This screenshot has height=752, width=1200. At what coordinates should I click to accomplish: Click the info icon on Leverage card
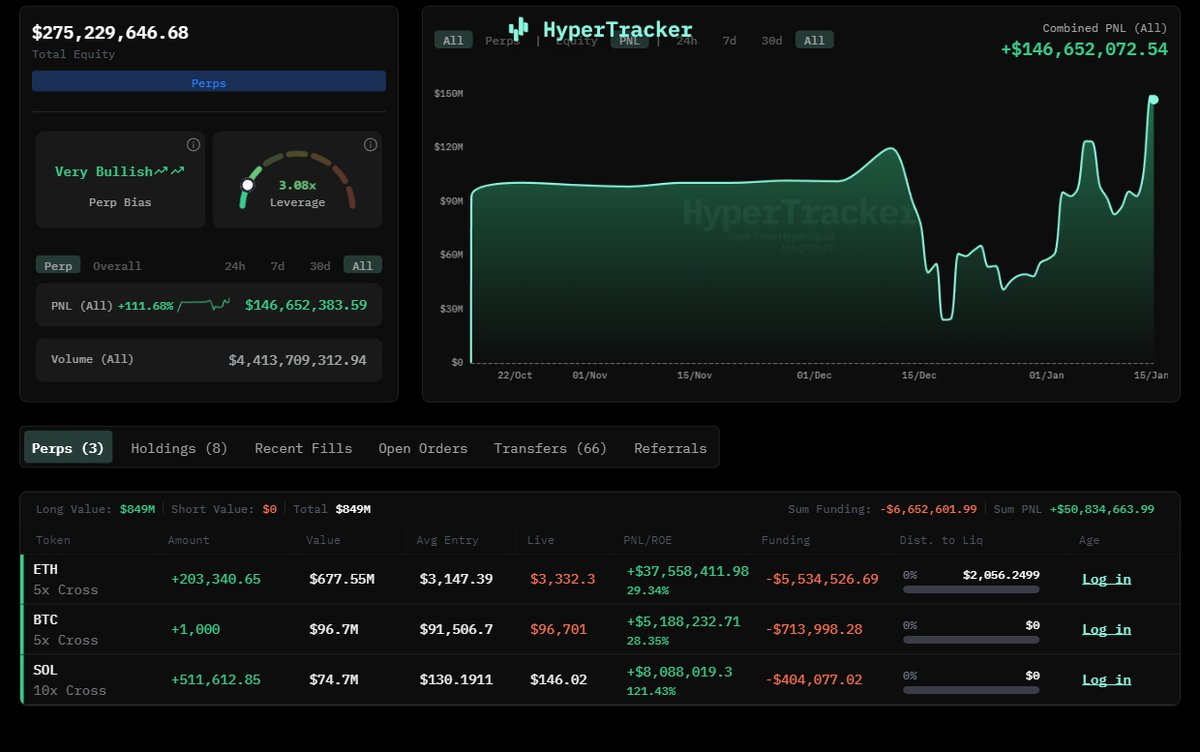point(370,145)
